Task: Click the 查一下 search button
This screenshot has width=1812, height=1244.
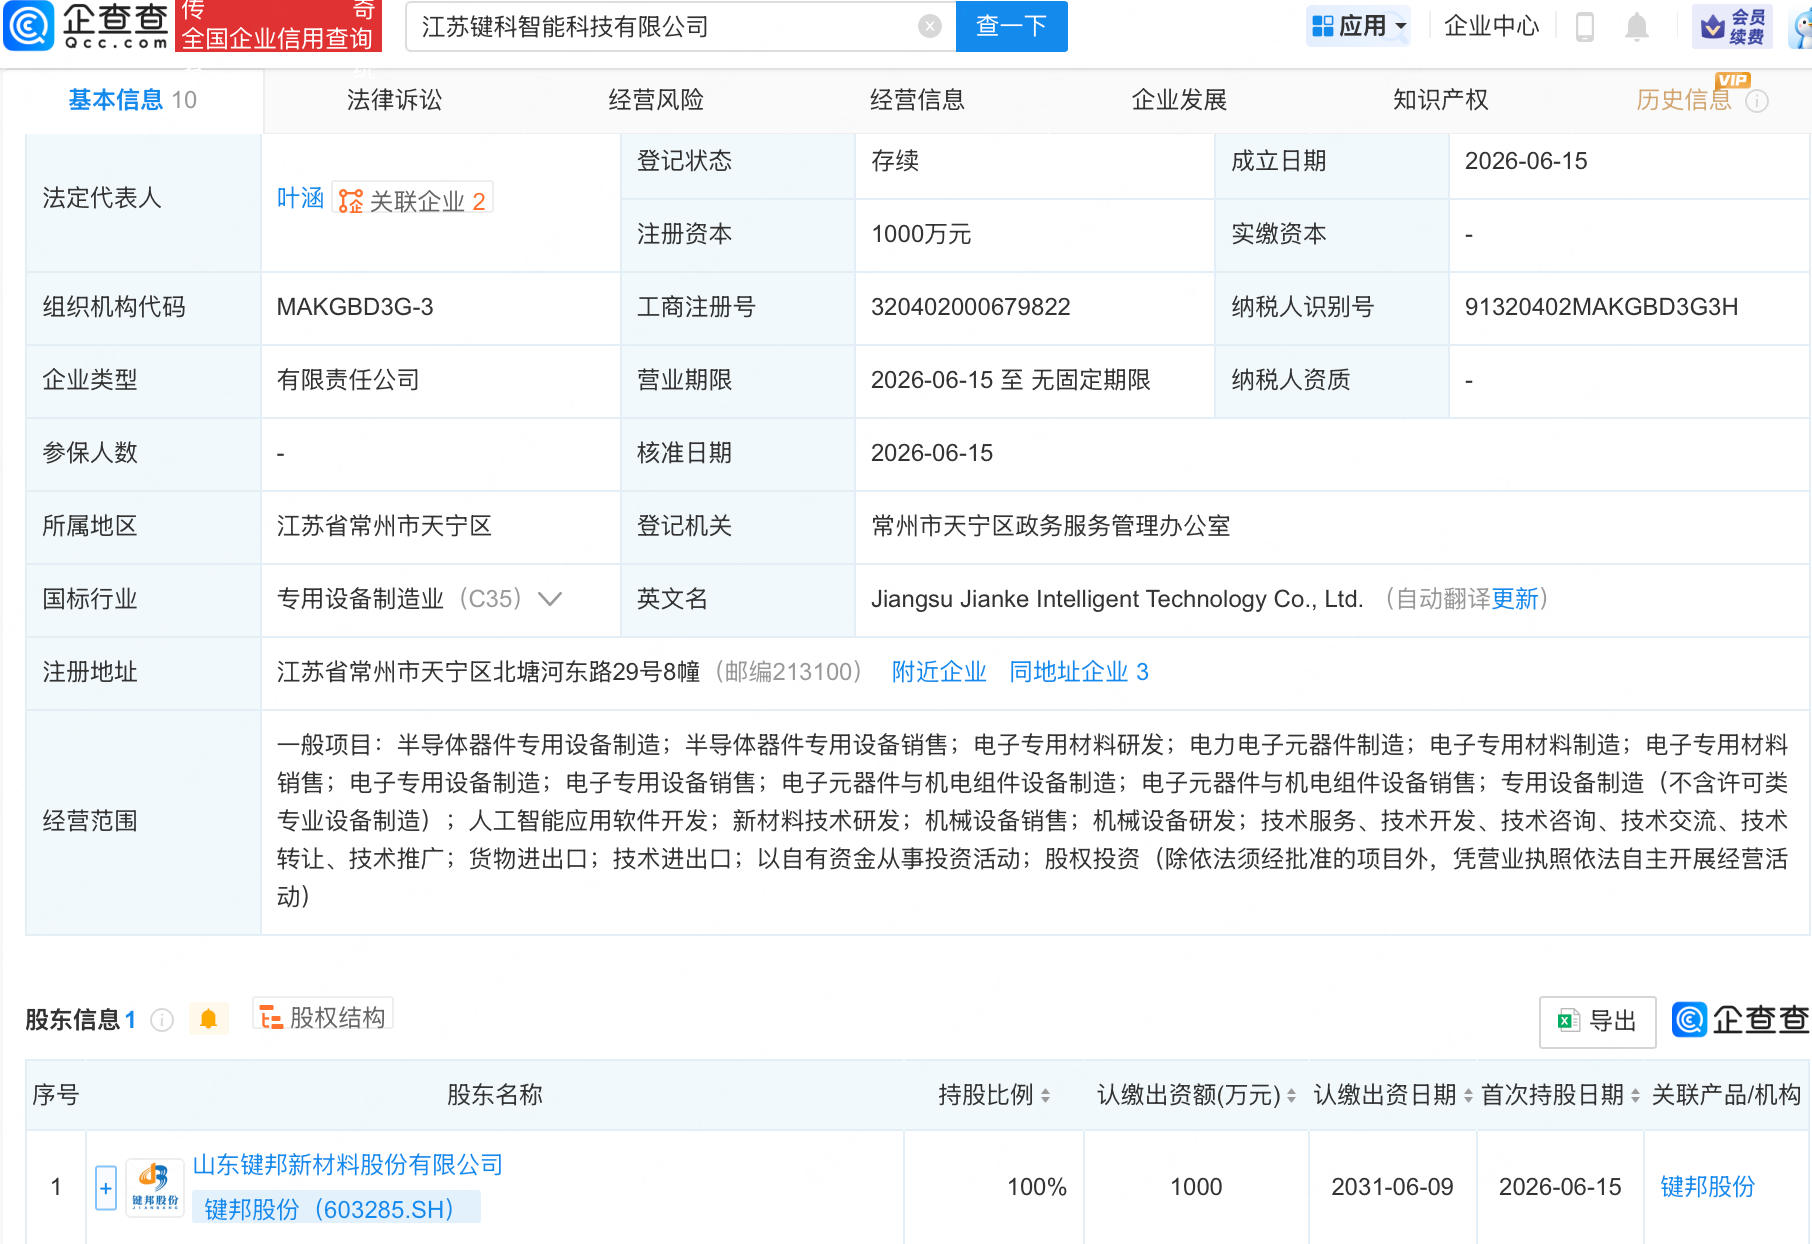Action: pyautogui.click(x=1011, y=26)
